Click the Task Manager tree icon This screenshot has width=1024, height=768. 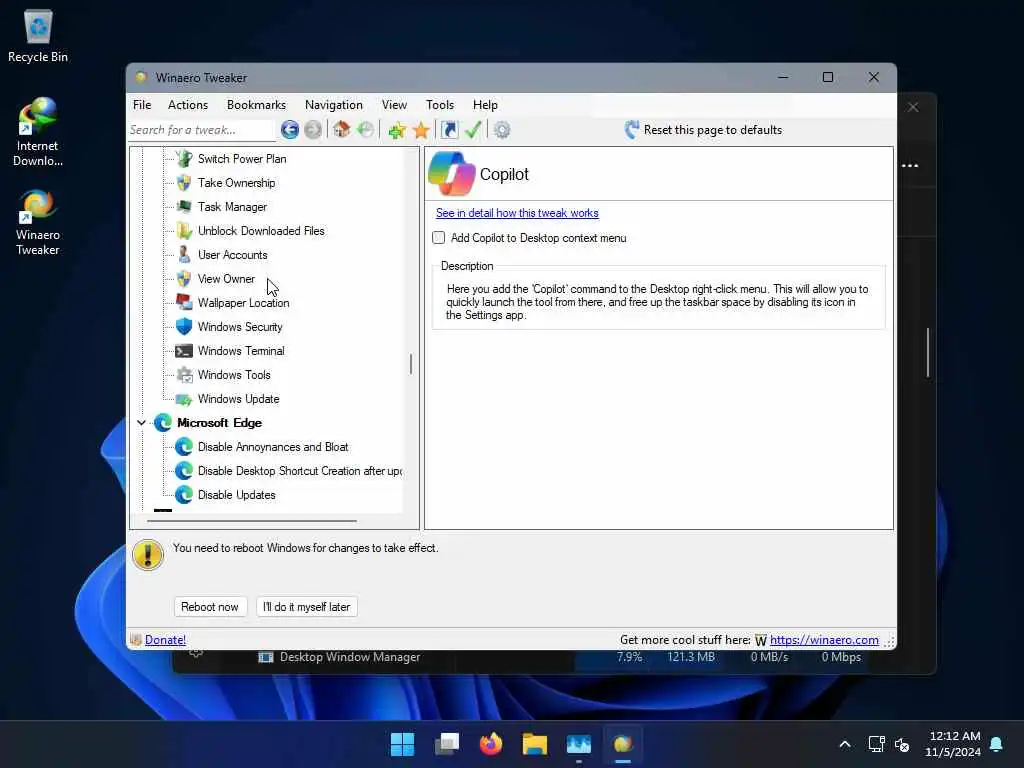point(184,207)
